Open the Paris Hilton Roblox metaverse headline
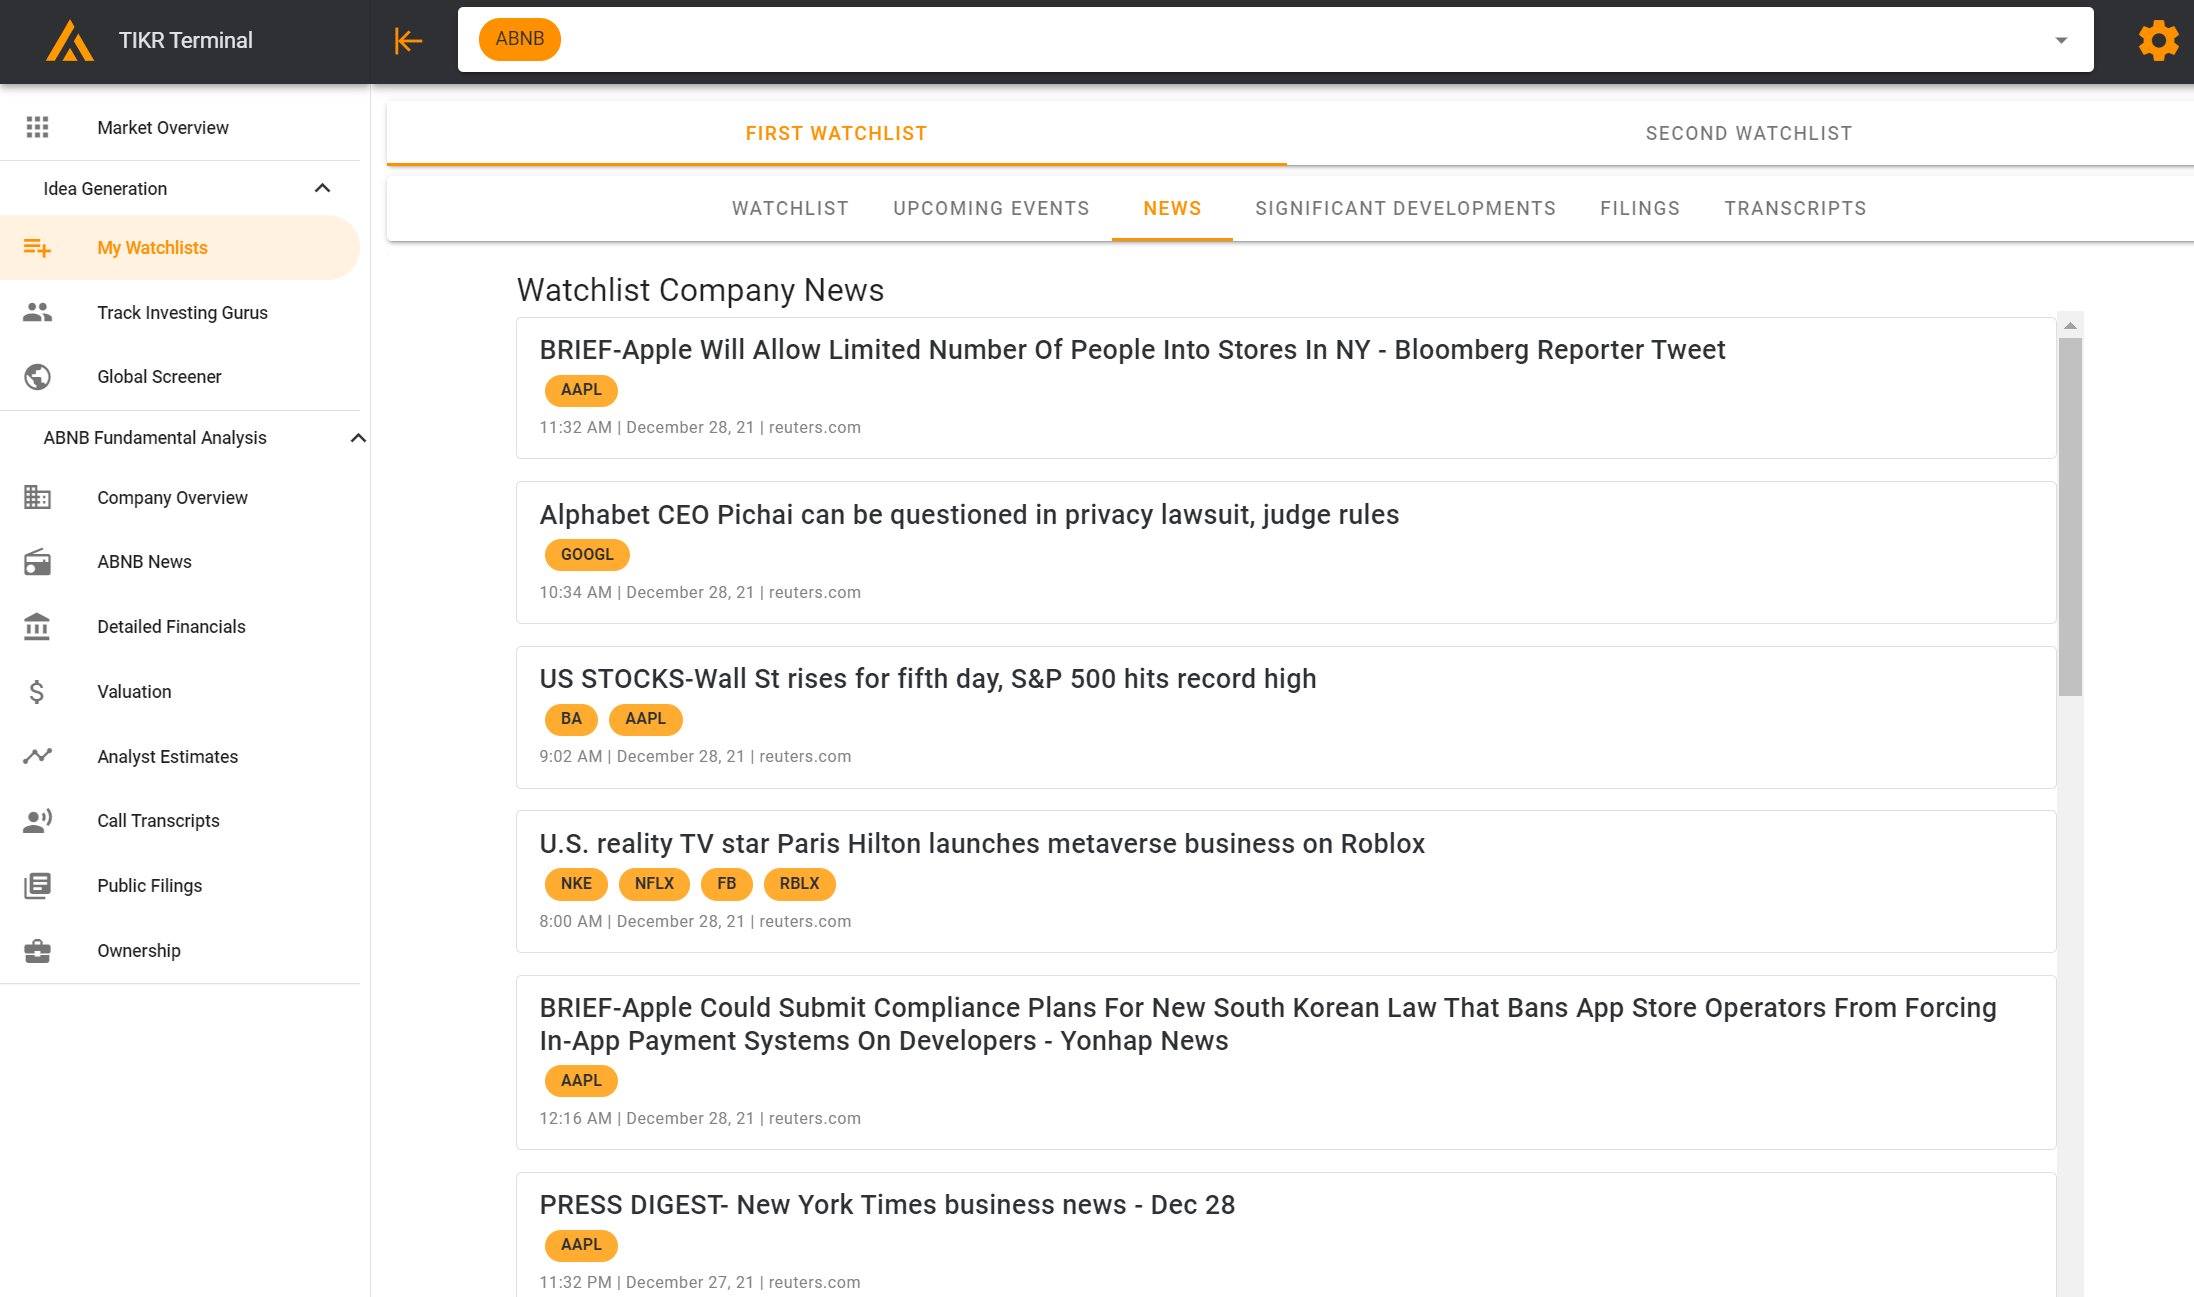Viewport: 2194px width, 1297px height. (x=982, y=844)
